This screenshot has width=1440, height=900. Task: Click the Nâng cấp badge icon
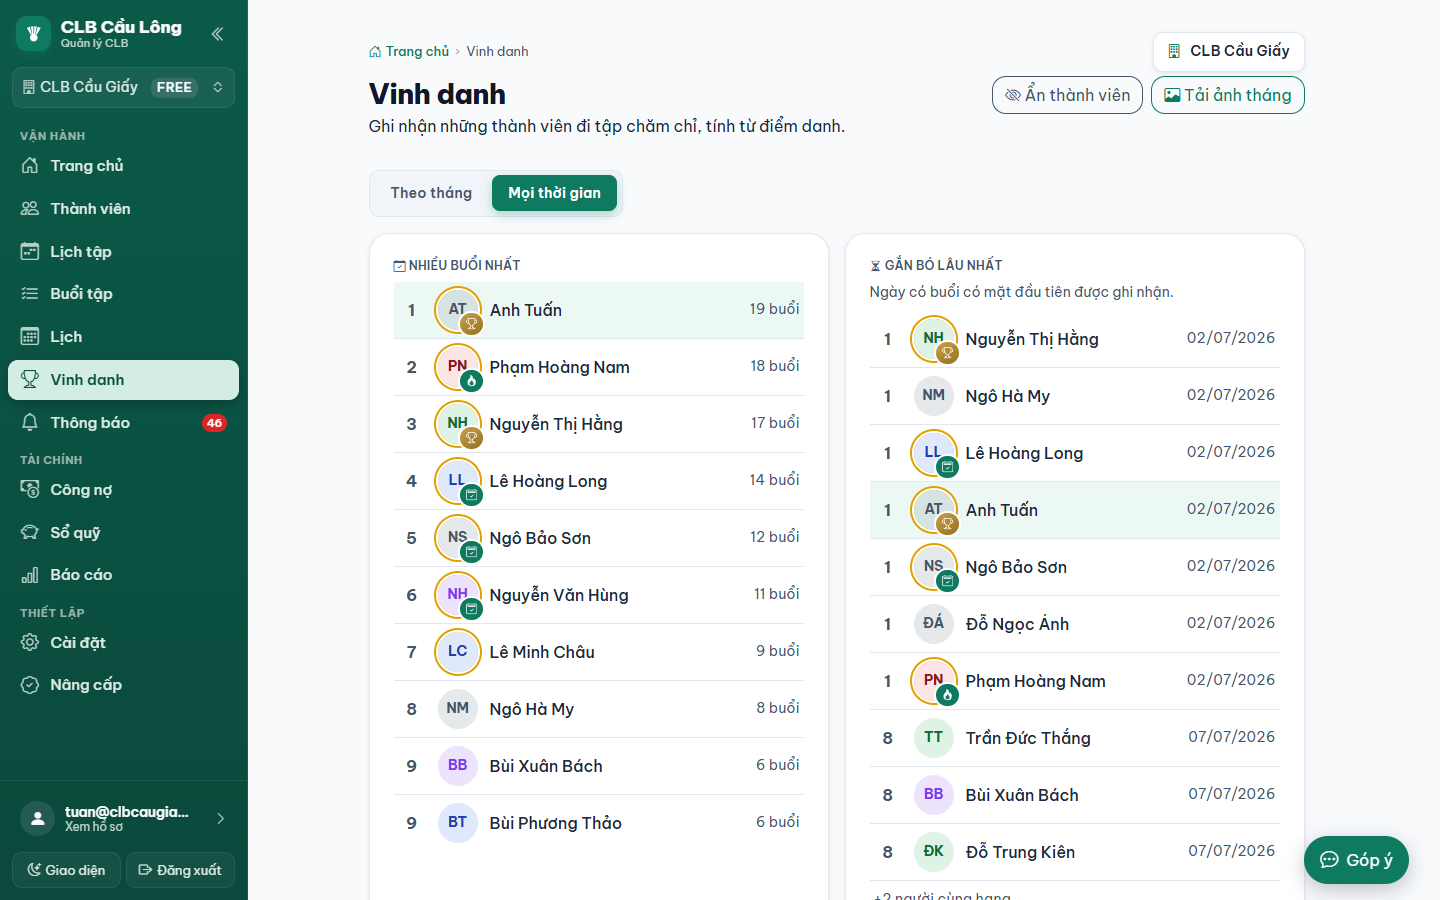click(30, 685)
